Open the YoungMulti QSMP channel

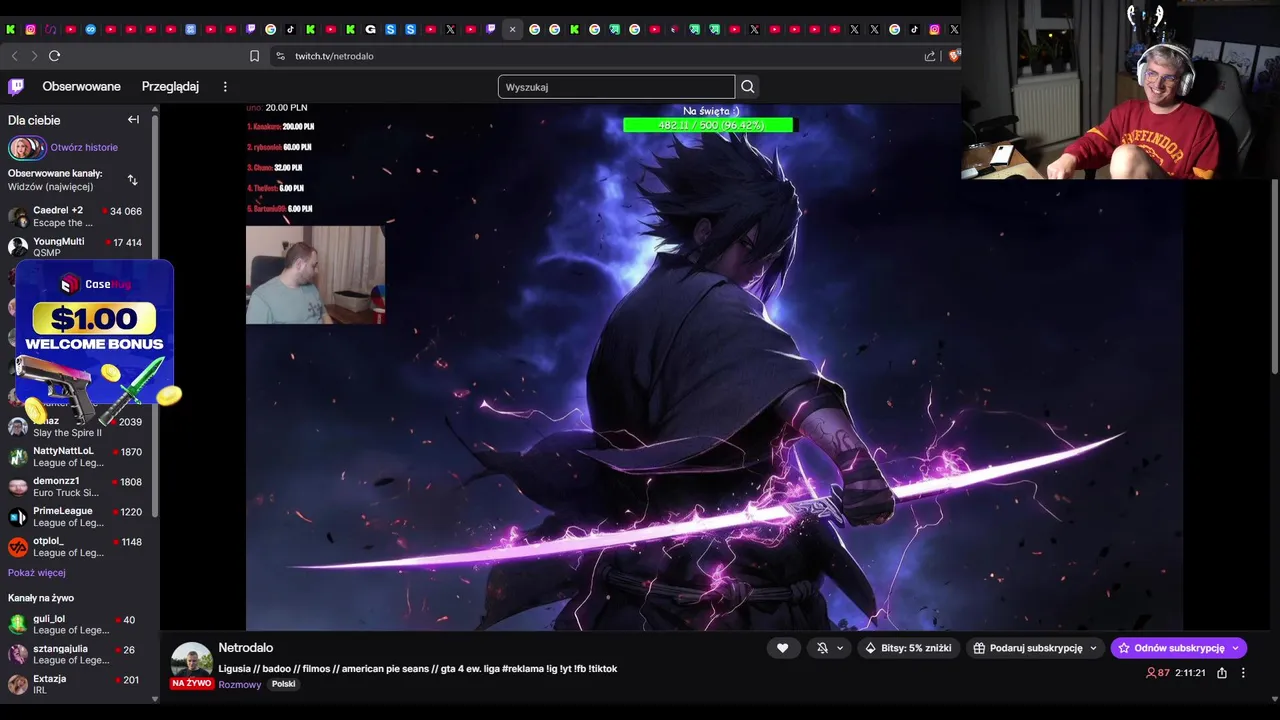[x=77, y=247]
